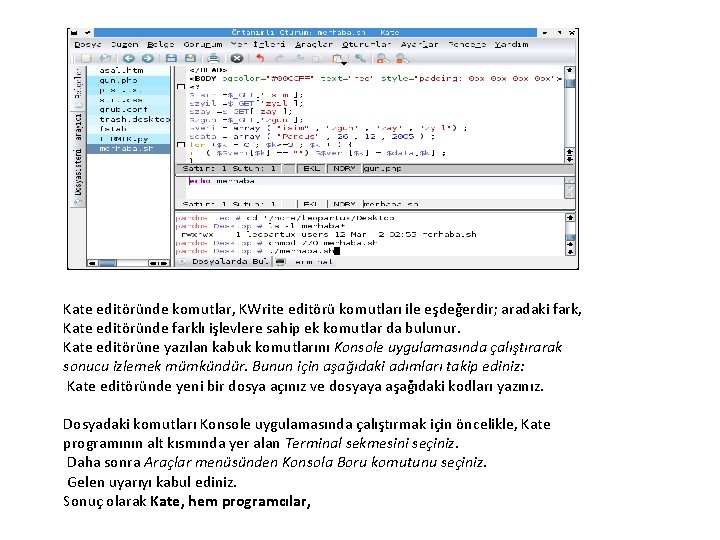The image size is (720, 540).
Task: Click the 'echo merhaba' line in editor
Action: pyautogui.click(x=222, y=181)
